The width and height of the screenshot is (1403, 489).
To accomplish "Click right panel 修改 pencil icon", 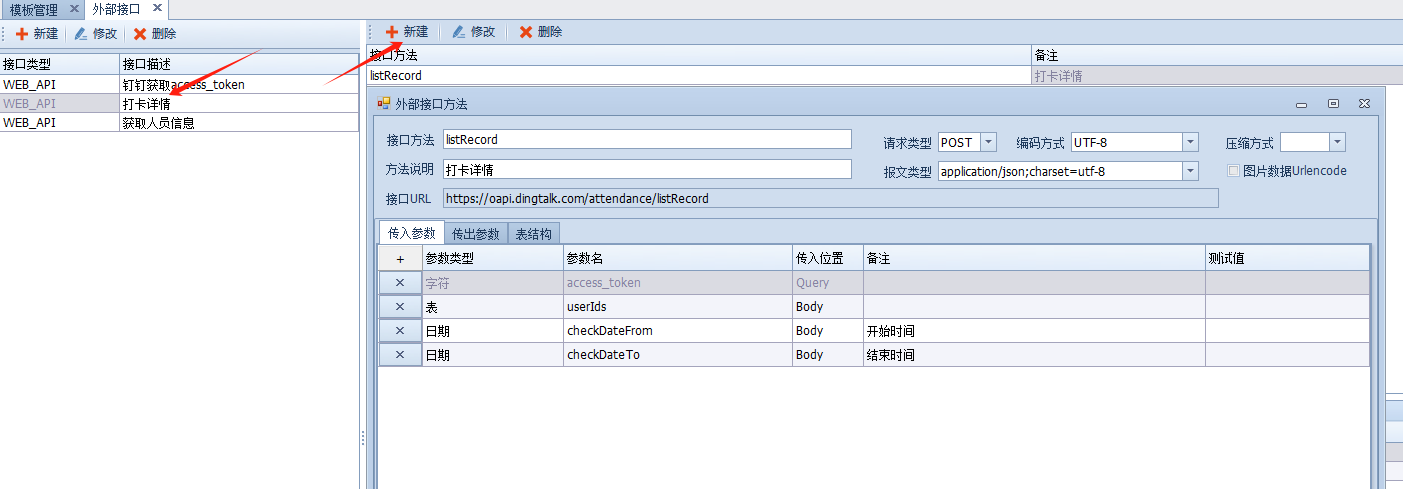I will (459, 32).
